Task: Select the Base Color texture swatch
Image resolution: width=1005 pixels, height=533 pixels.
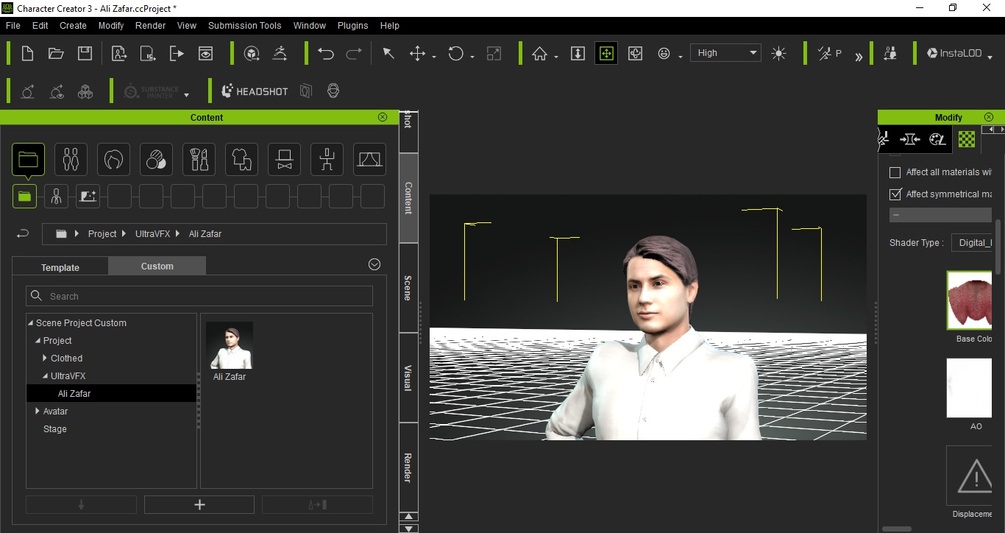Action: tap(969, 300)
